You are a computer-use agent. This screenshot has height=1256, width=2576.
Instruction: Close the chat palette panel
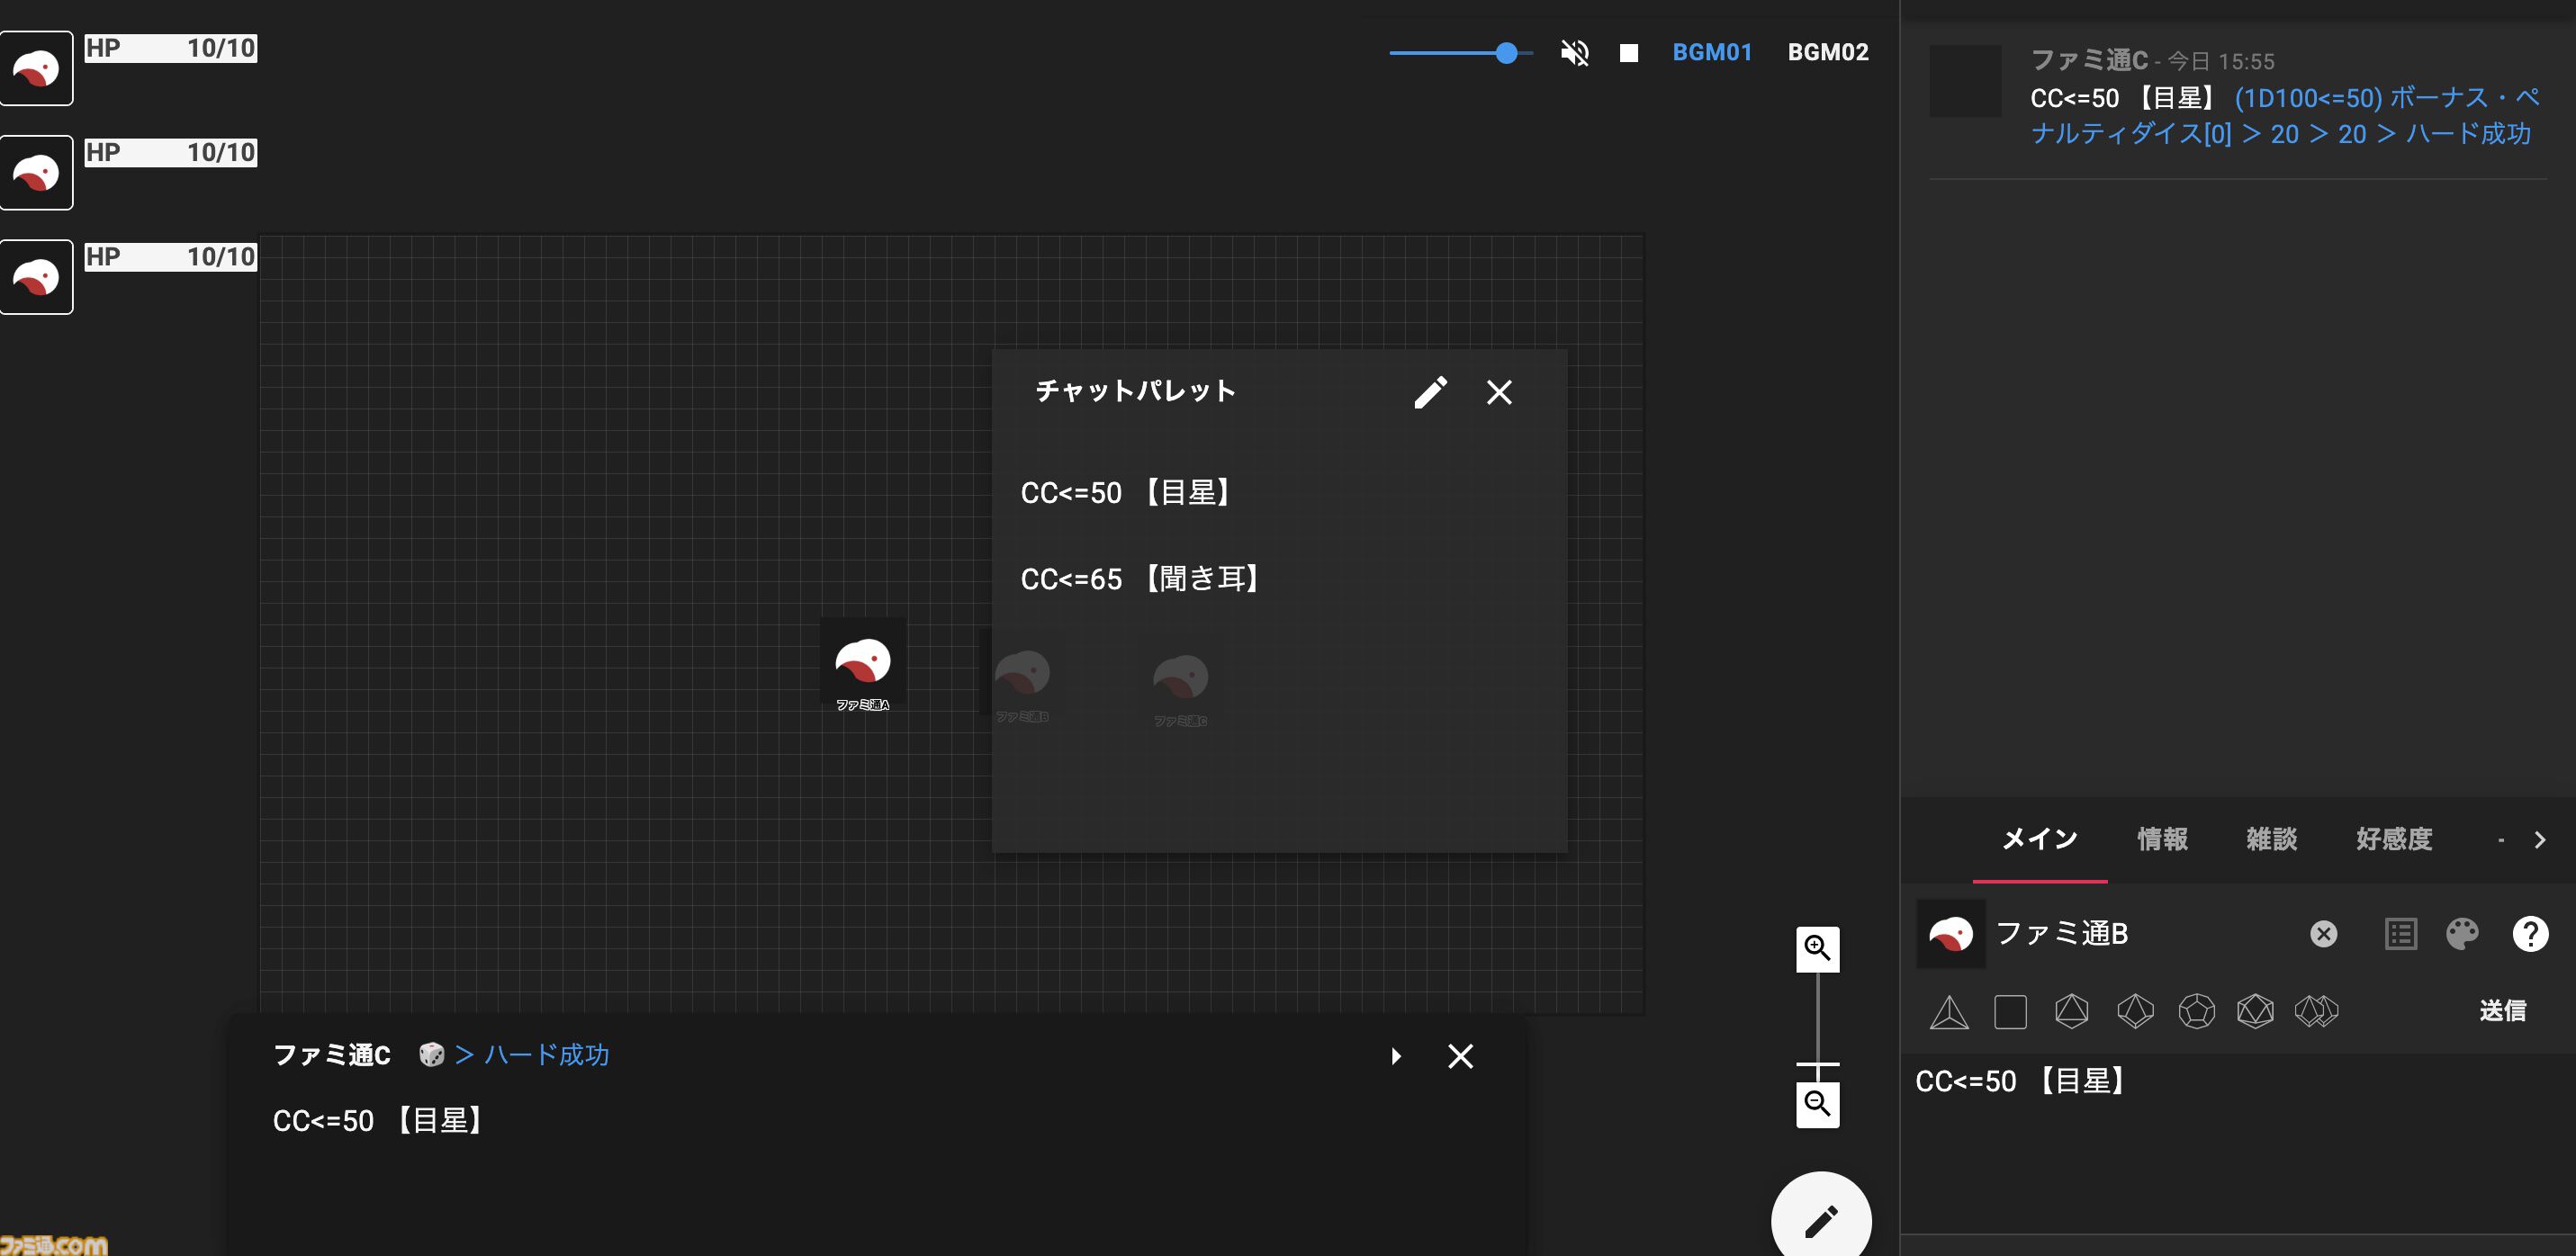pos(1499,392)
